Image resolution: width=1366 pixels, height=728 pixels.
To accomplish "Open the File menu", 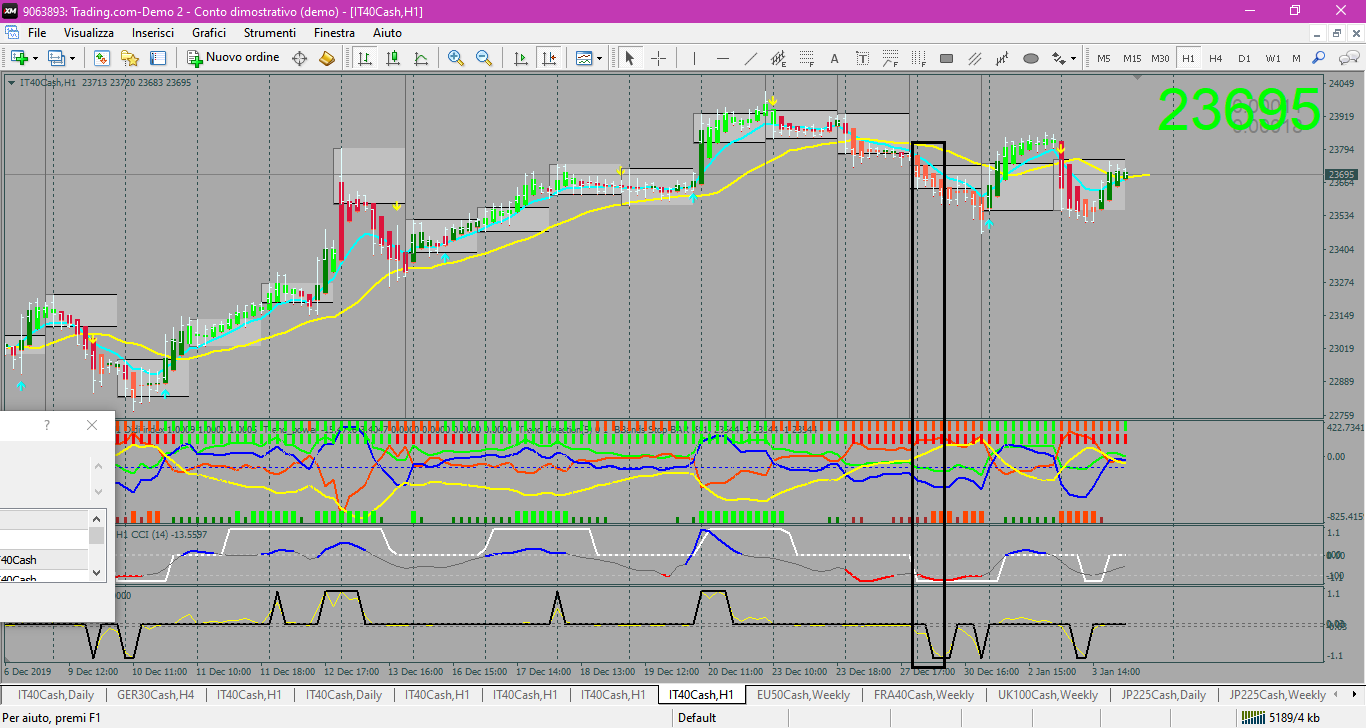I will 37,33.
